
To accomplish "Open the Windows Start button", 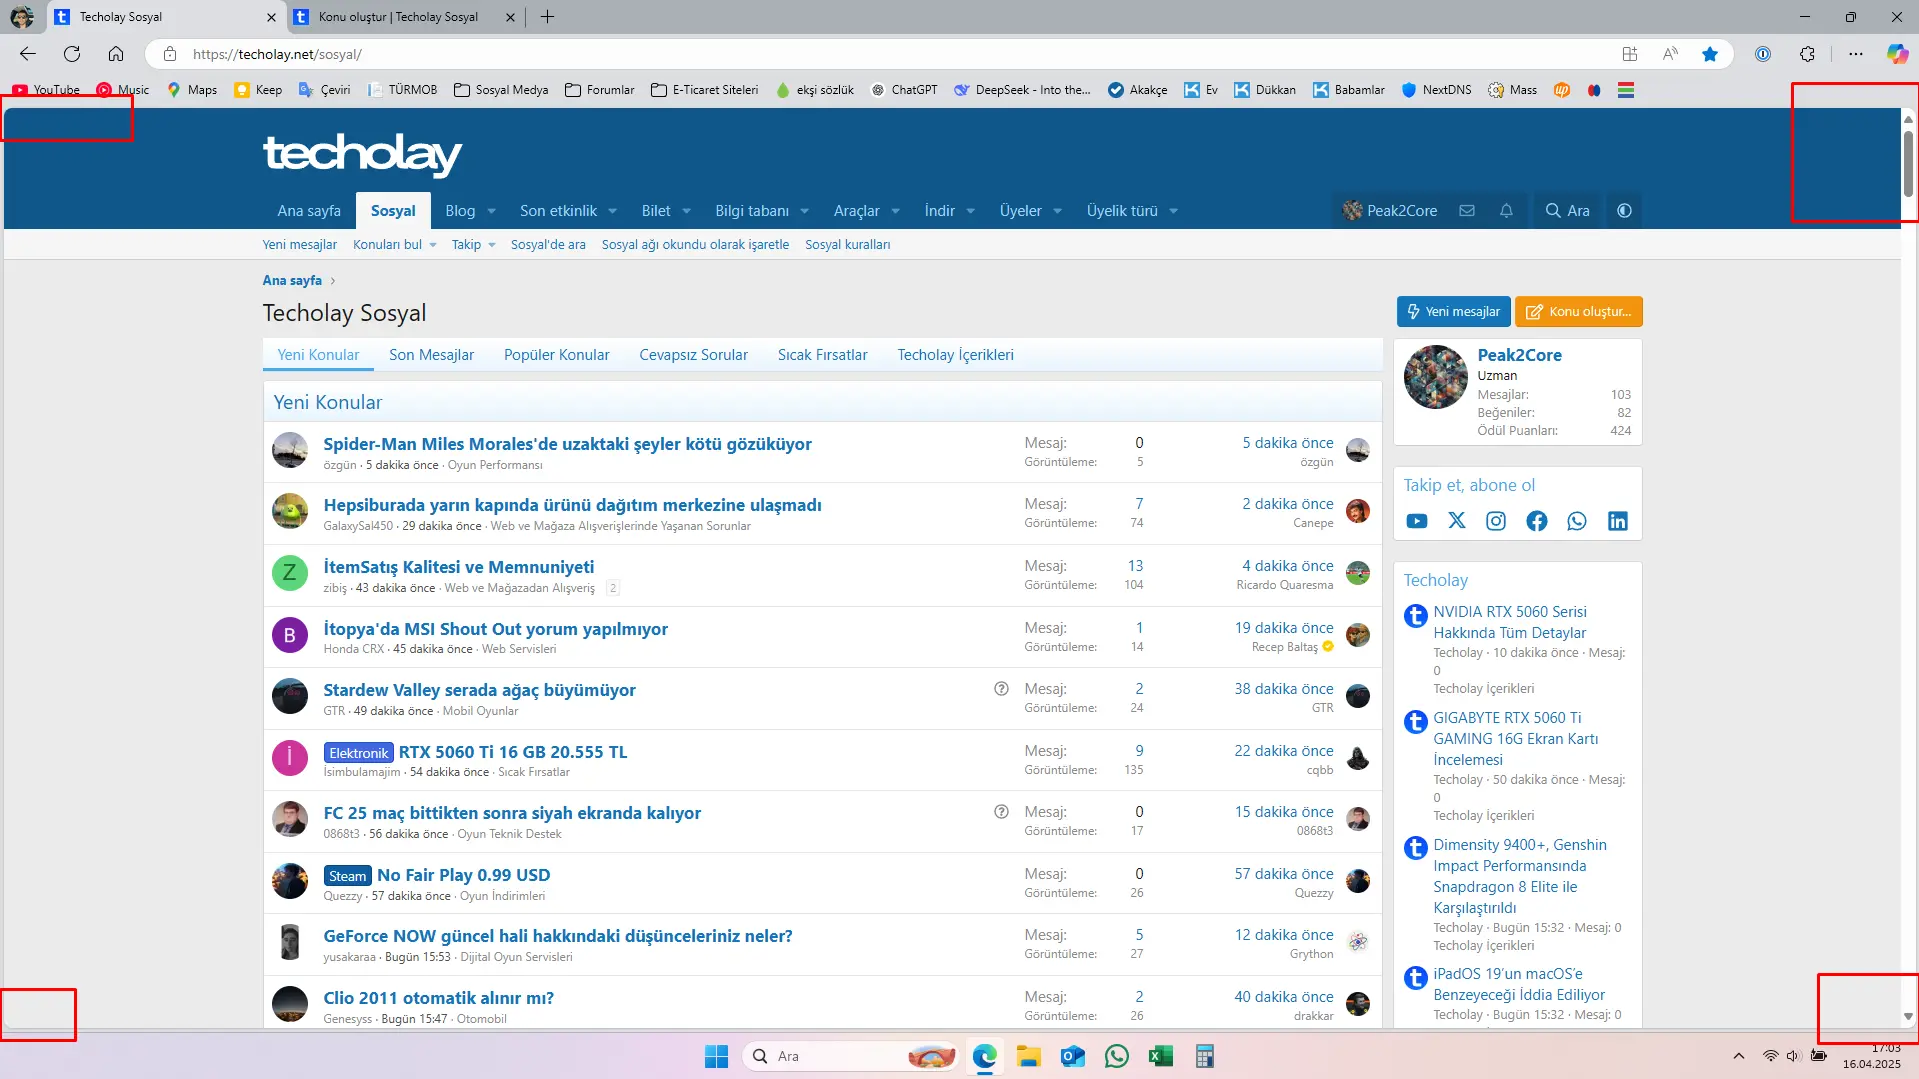I will tap(716, 1056).
